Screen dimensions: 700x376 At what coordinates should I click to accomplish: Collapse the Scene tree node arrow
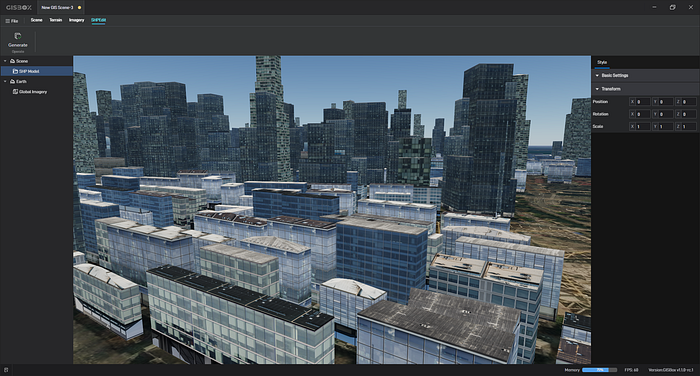pyautogui.click(x=5, y=61)
